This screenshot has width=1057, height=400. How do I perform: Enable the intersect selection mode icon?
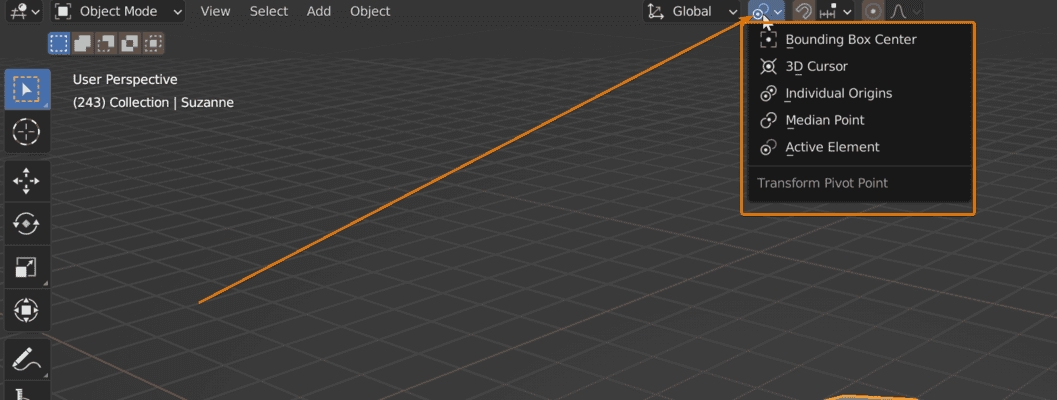click(x=154, y=43)
